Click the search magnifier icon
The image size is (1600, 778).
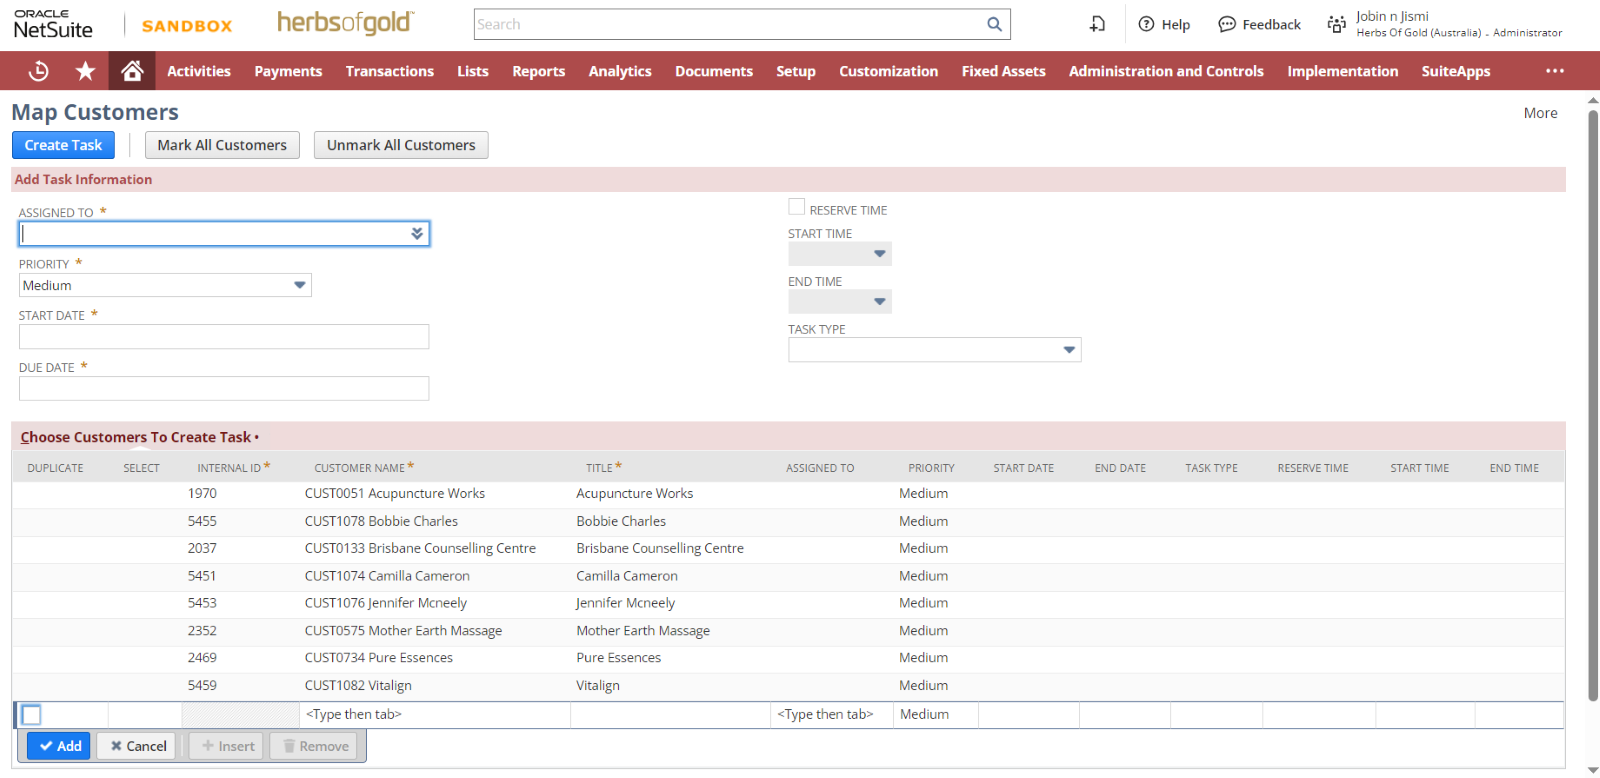click(994, 24)
